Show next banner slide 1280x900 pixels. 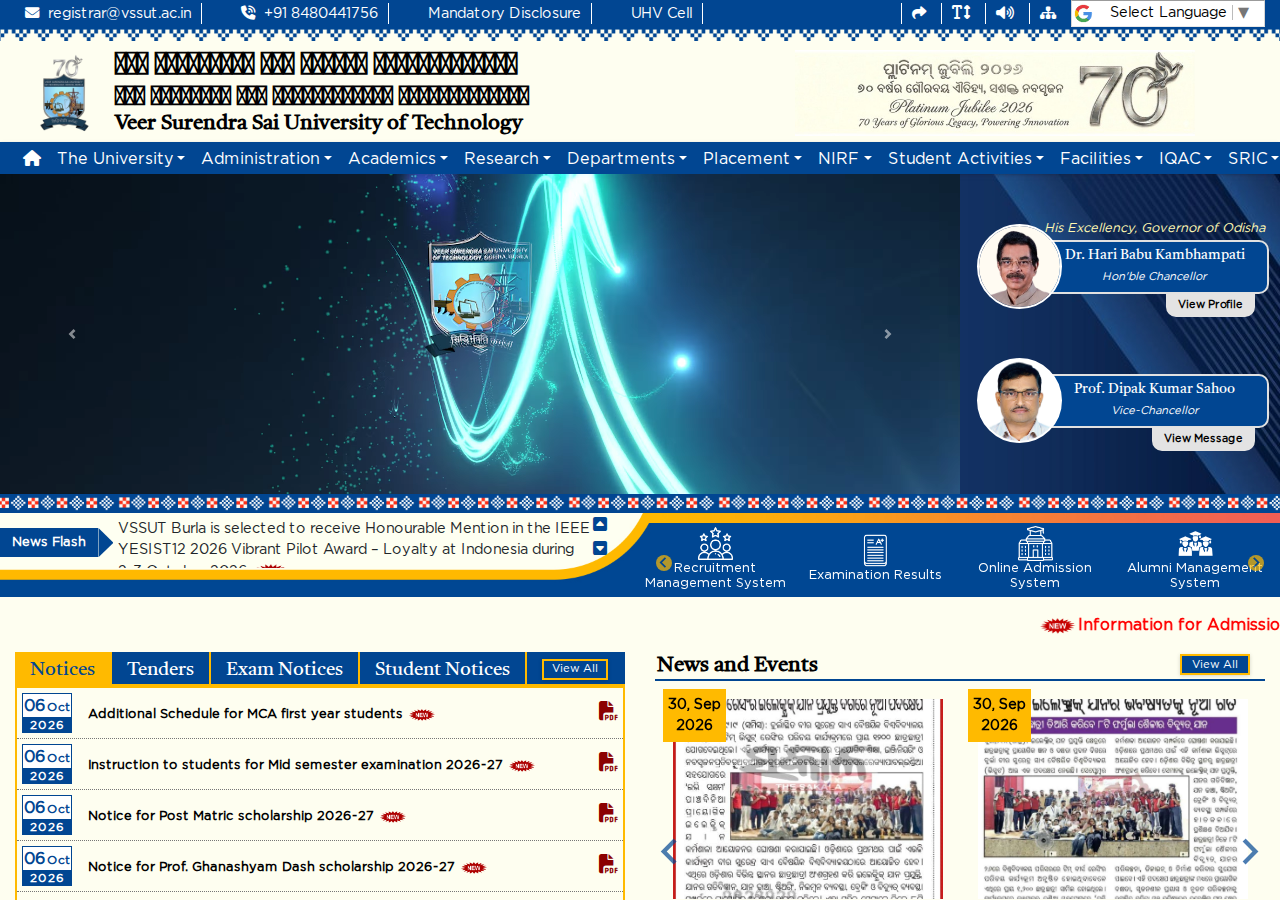pyautogui.click(x=887, y=334)
